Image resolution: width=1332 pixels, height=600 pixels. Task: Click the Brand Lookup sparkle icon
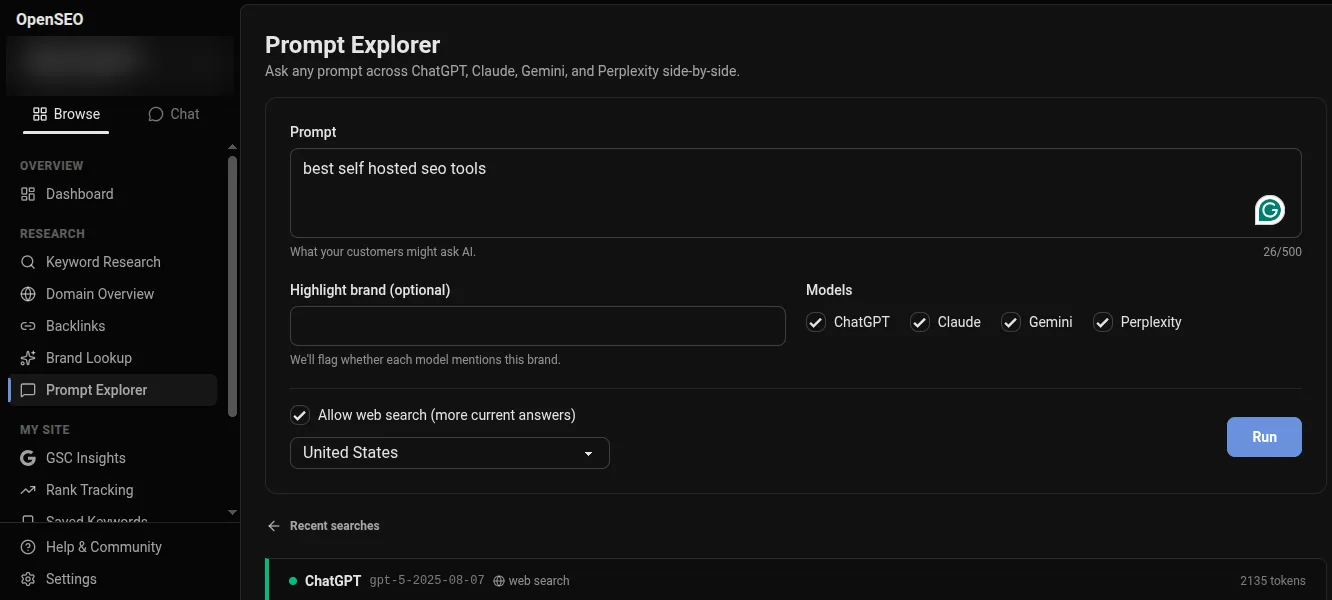pyautogui.click(x=28, y=358)
